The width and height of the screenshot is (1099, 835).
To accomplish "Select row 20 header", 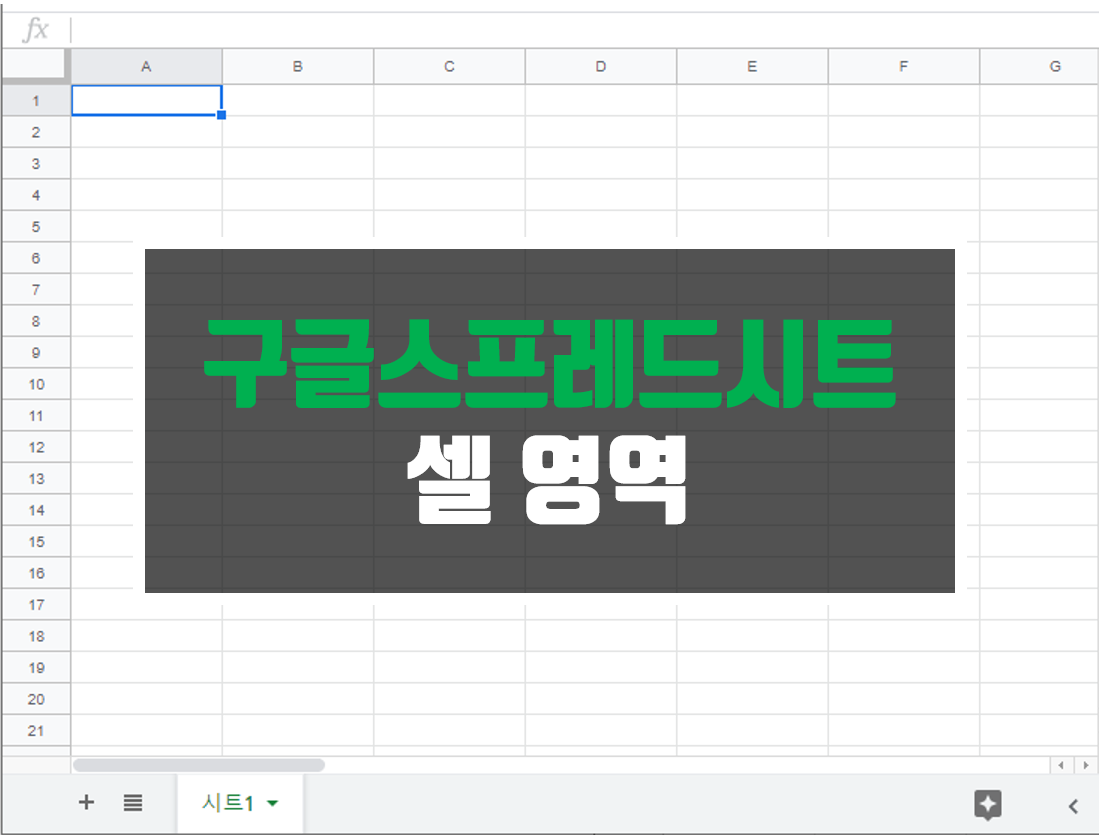I will click(x=36, y=700).
